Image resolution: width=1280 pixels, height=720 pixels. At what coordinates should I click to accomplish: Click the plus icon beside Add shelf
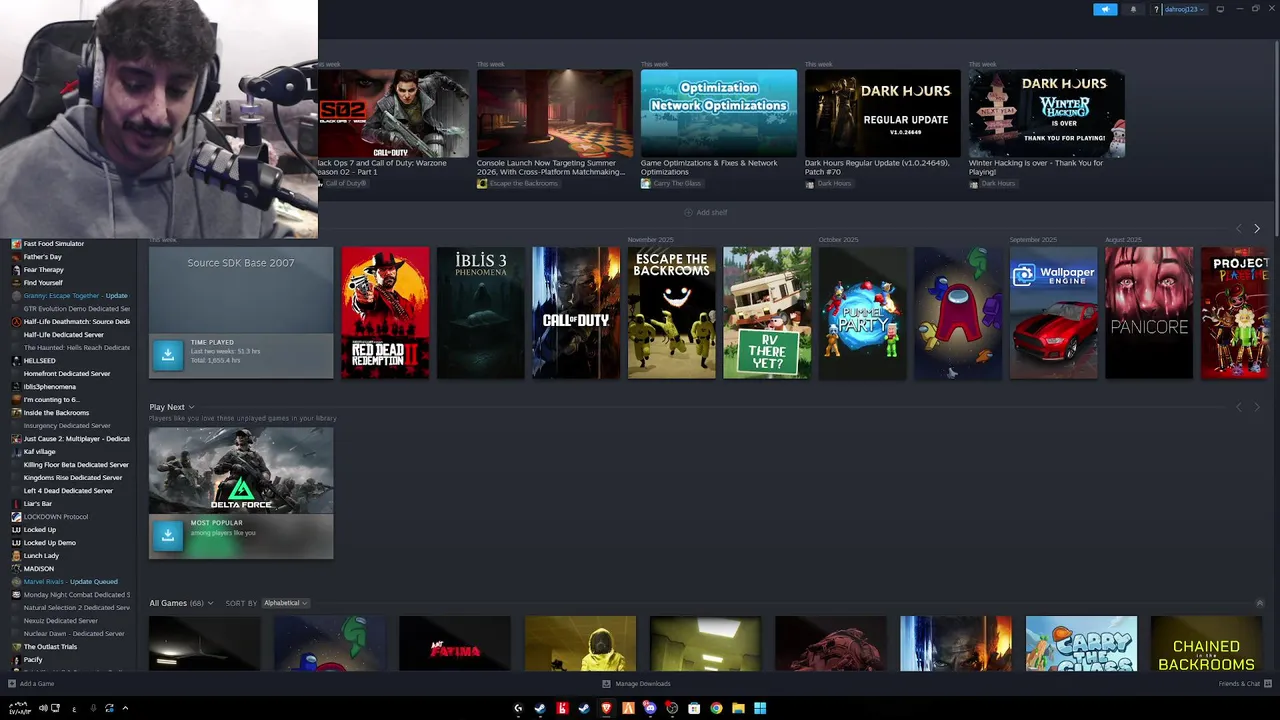pos(688,212)
